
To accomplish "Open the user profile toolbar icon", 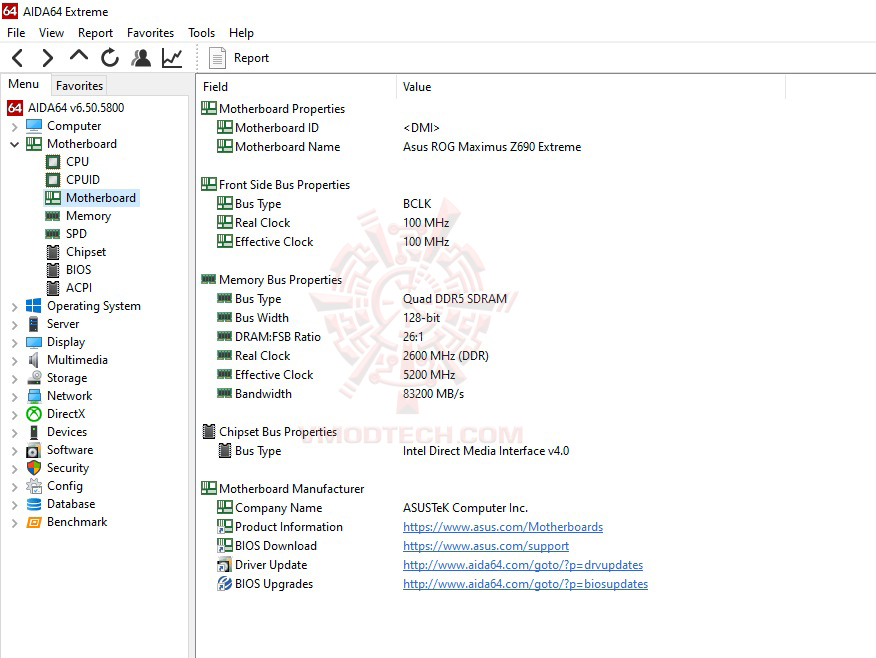I will [x=141, y=58].
